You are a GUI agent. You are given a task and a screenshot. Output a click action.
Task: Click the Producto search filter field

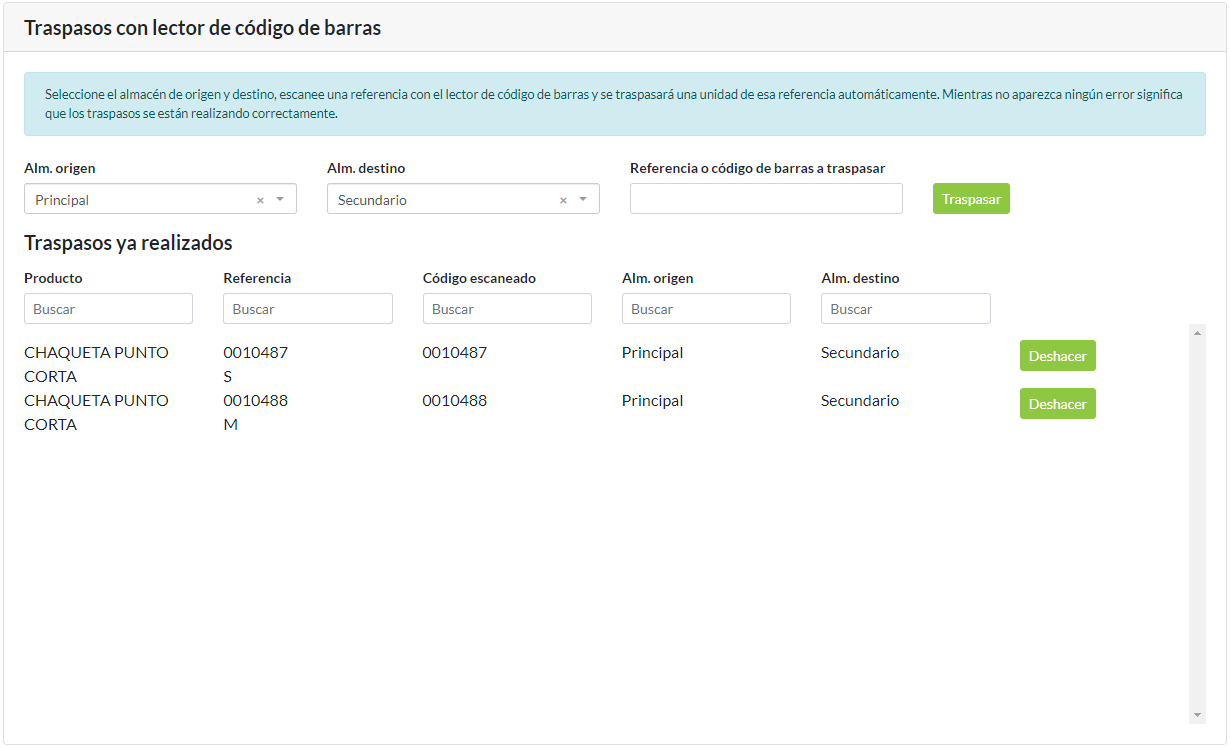(108, 309)
